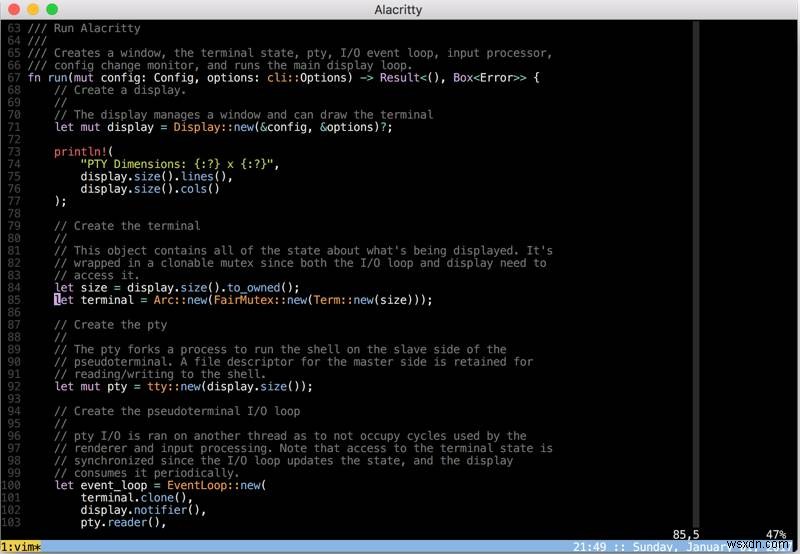
Task: Click 'display.notifier(),' on line 102
Action: [x=143, y=510]
